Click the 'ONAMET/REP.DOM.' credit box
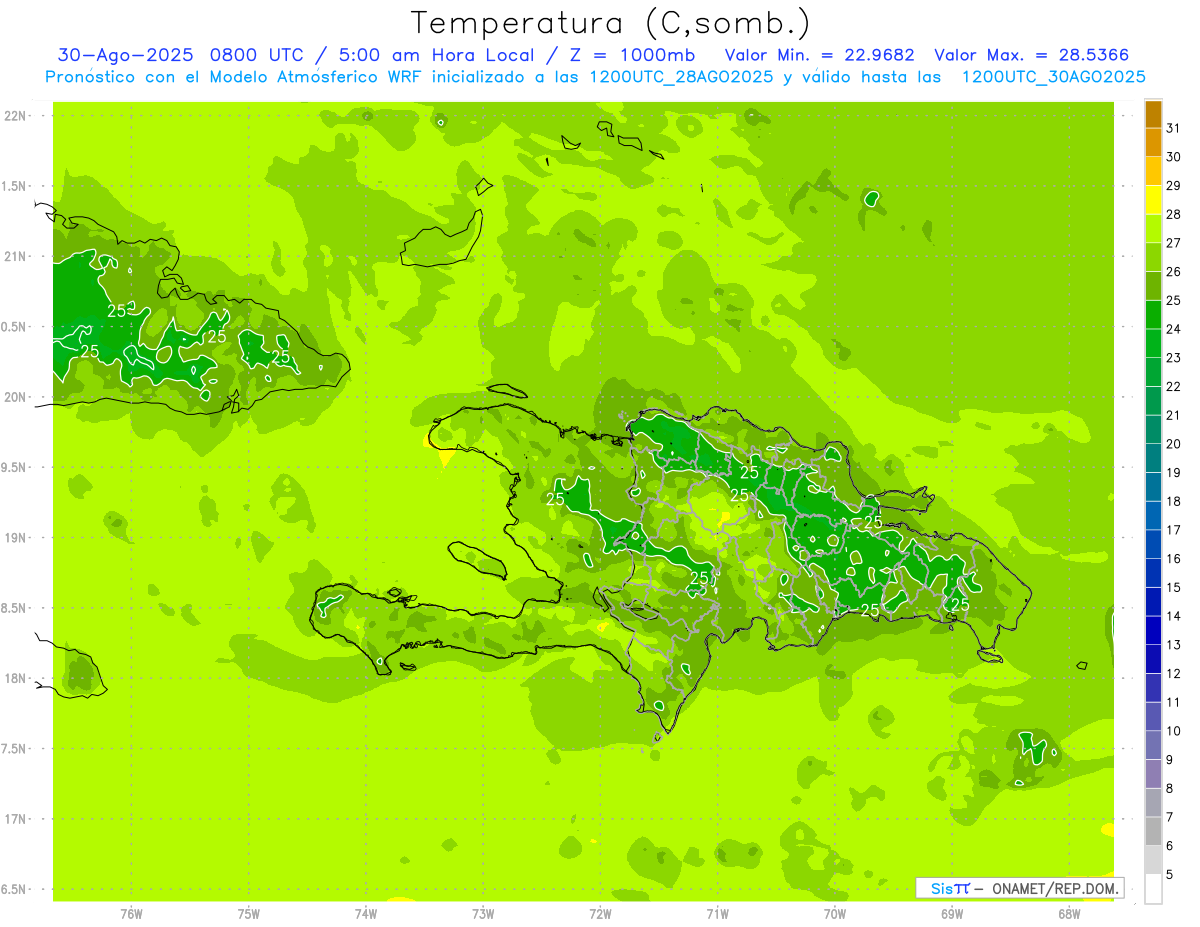 (x=1020, y=888)
